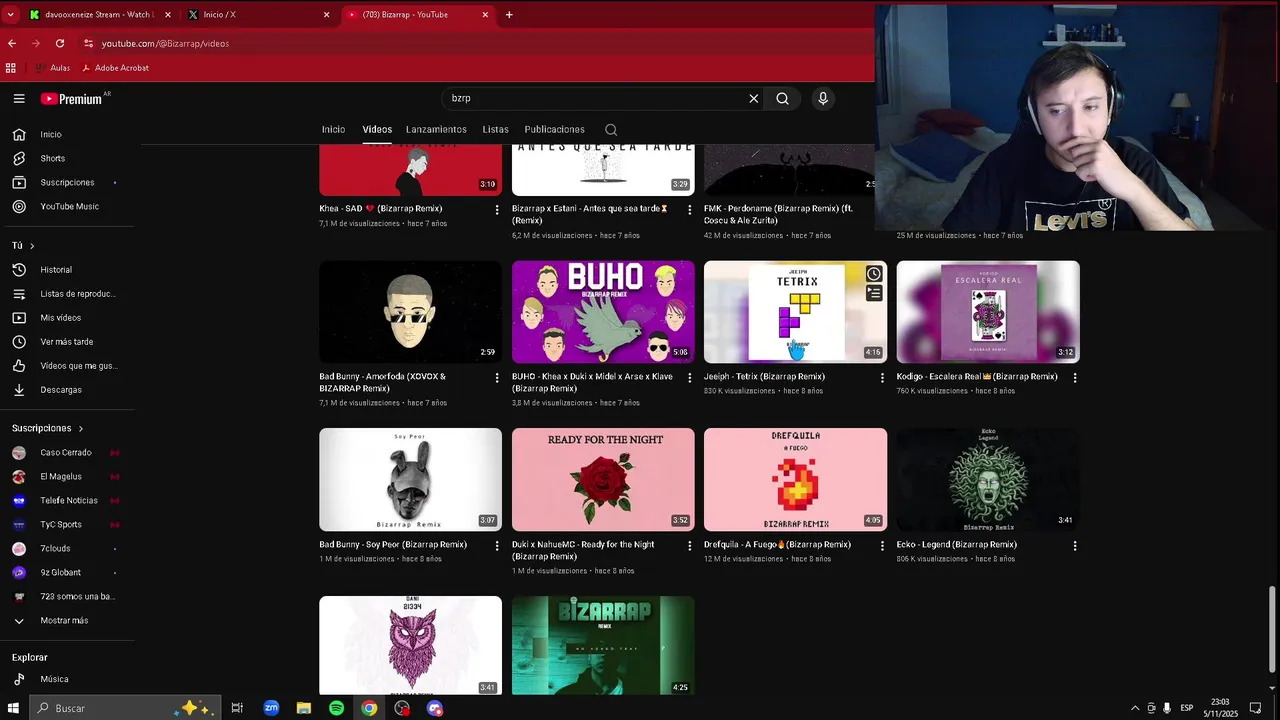Open a new Chrome tab

tap(509, 15)
